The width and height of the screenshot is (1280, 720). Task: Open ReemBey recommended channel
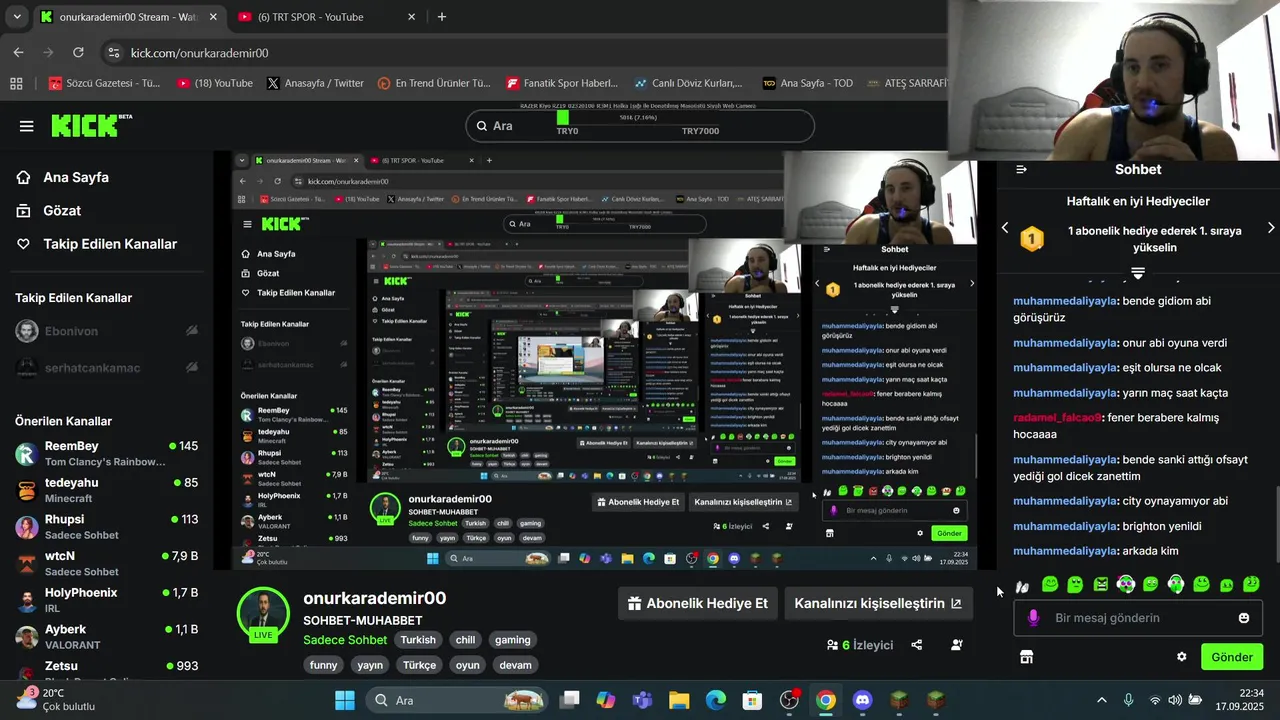point(106,453)
